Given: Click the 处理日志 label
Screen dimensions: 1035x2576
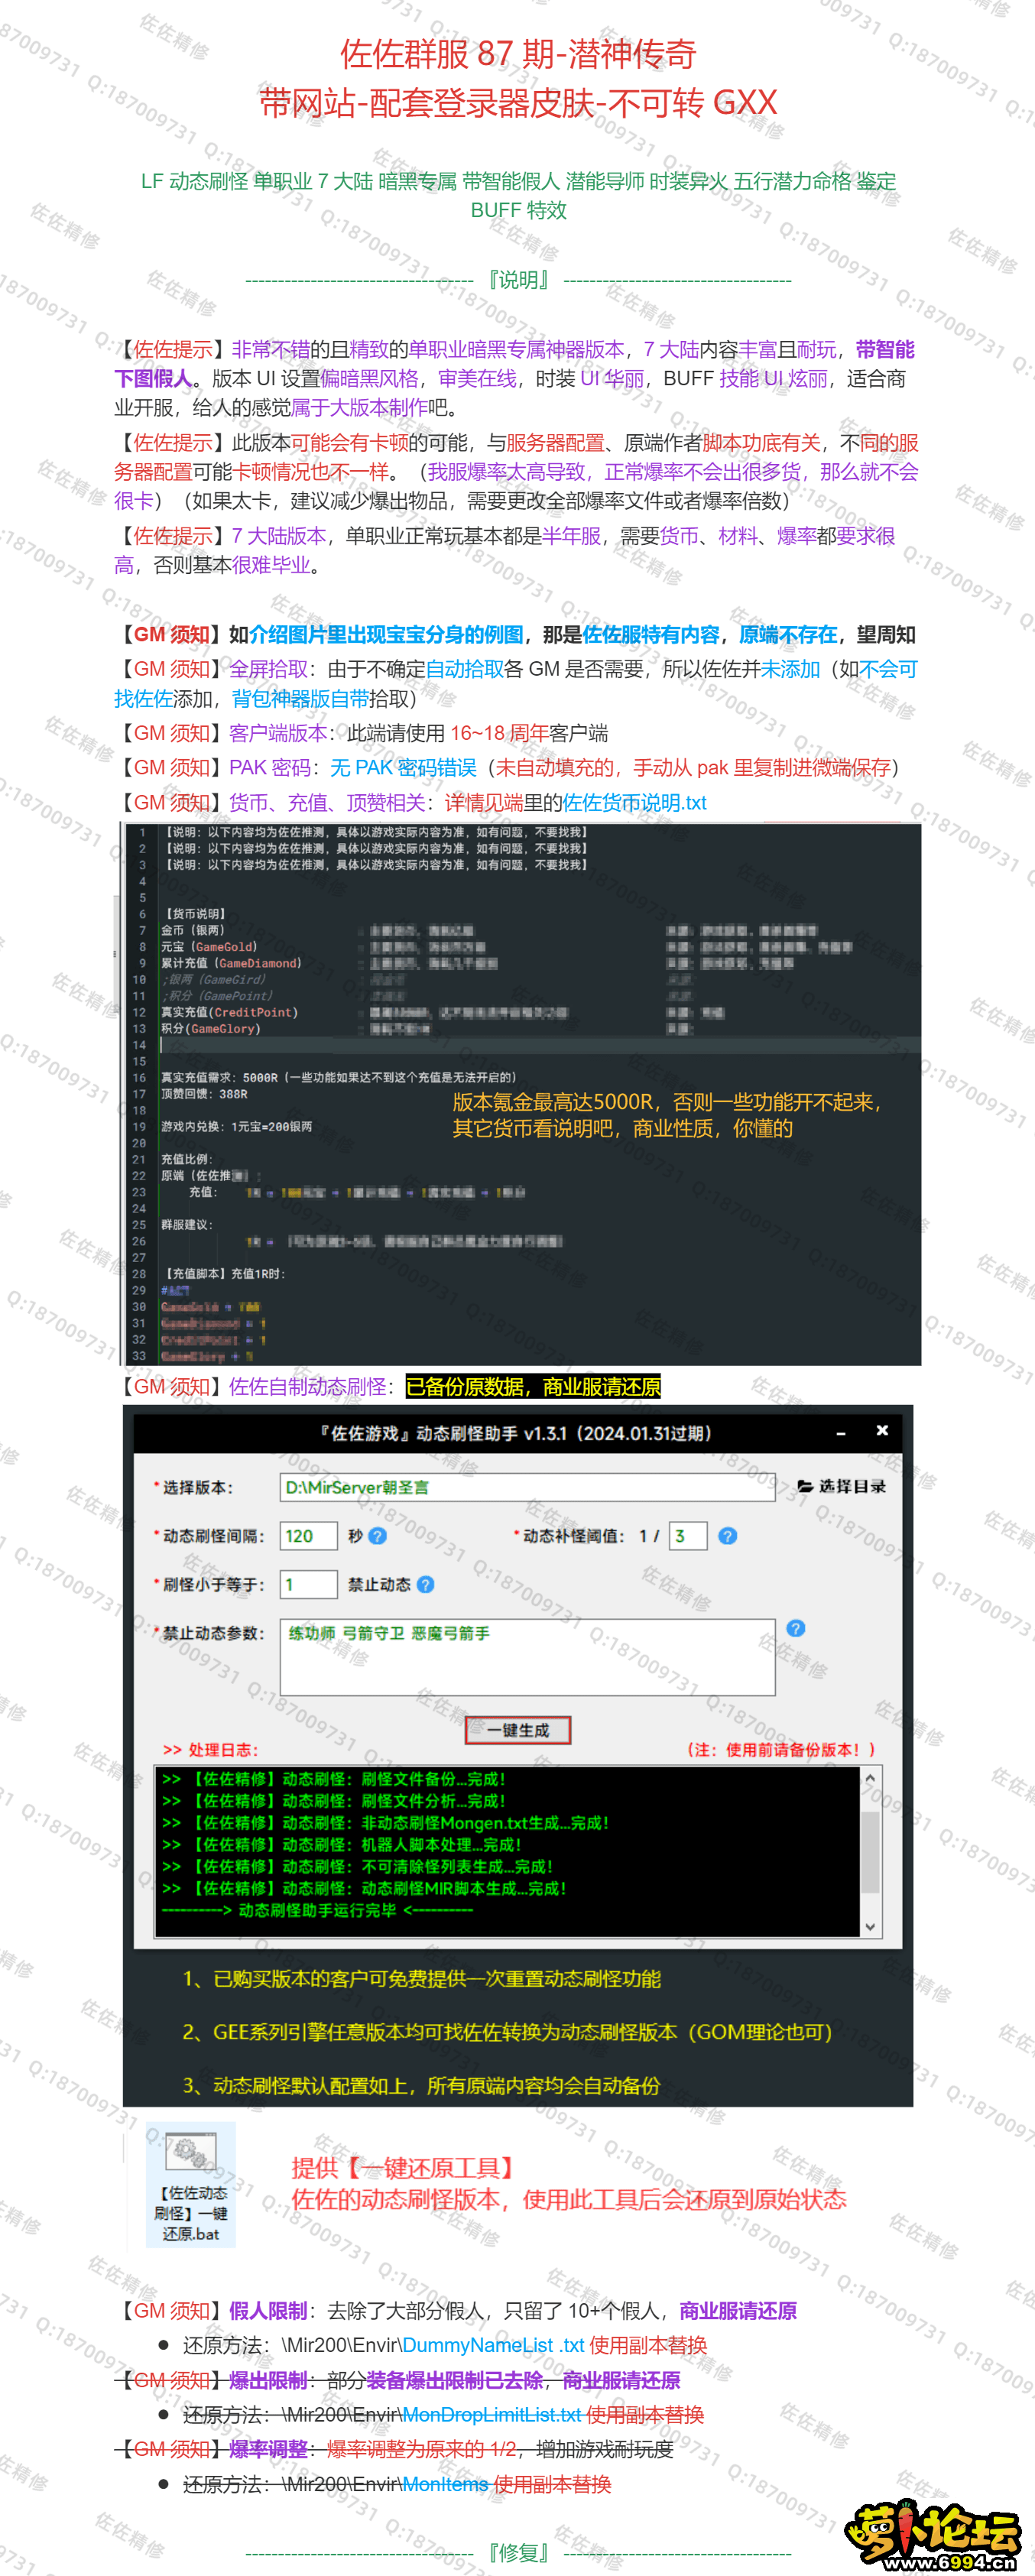Looking at the screenshot, I should pyautogui.click(x=210, y=1750).
